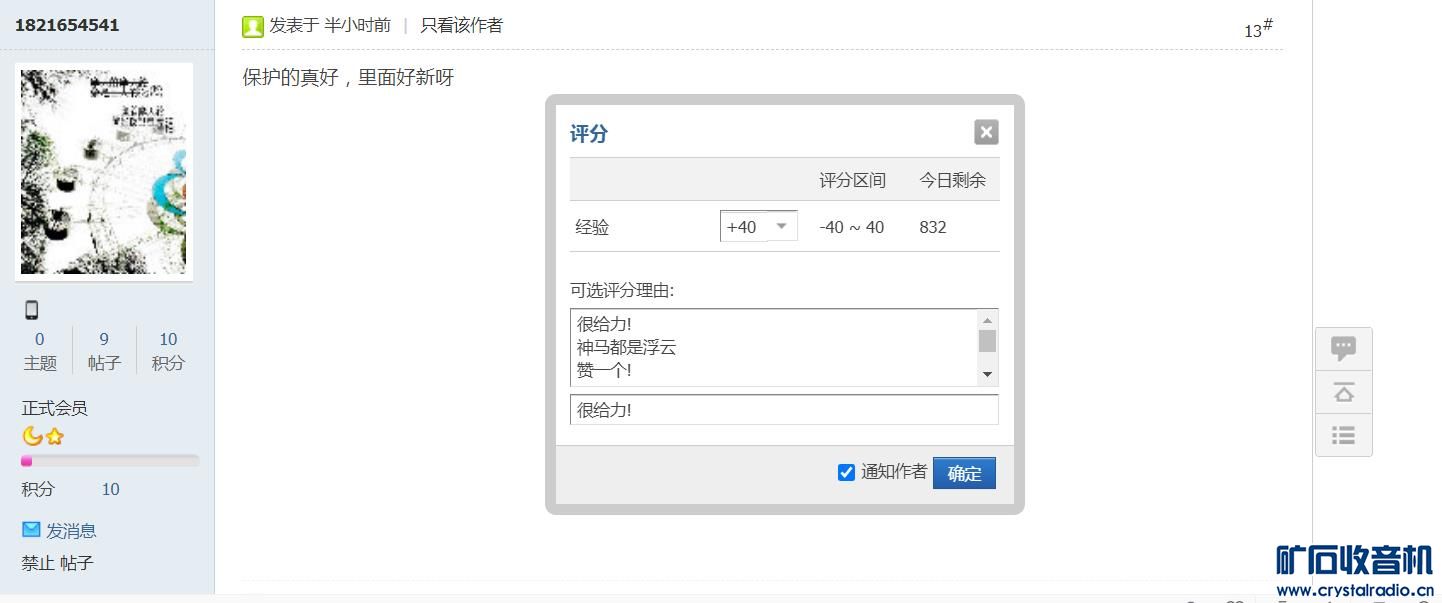Click the 发消息 link

[71, 531]
